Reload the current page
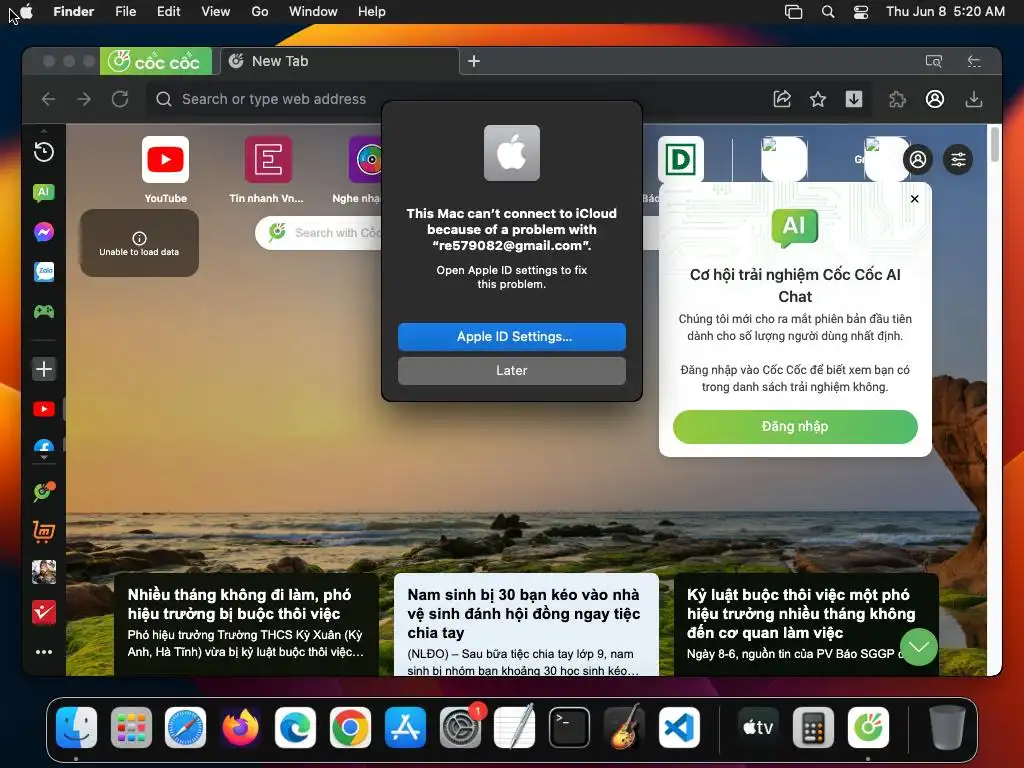1024x768 pixels. 120,99
